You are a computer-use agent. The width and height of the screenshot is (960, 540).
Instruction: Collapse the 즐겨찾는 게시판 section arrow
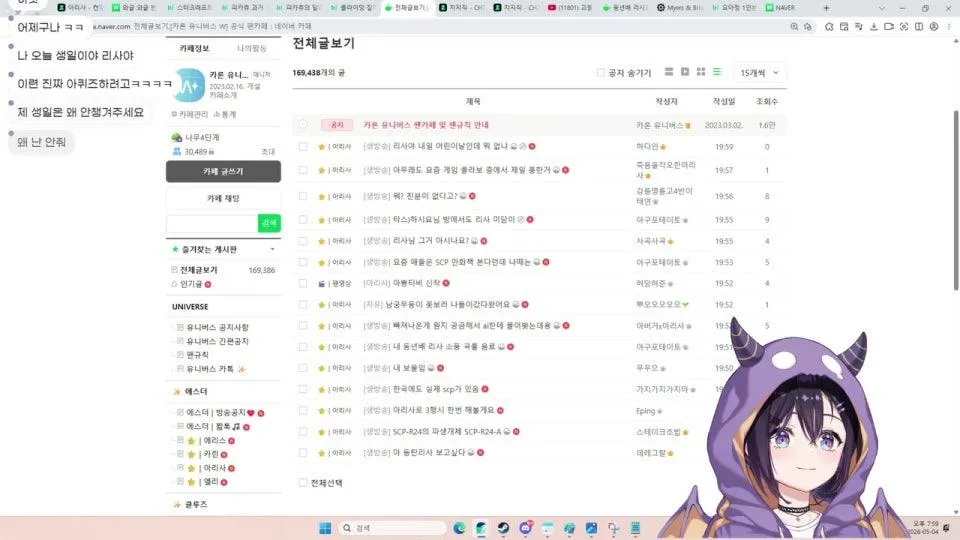(x=272, y=249)
